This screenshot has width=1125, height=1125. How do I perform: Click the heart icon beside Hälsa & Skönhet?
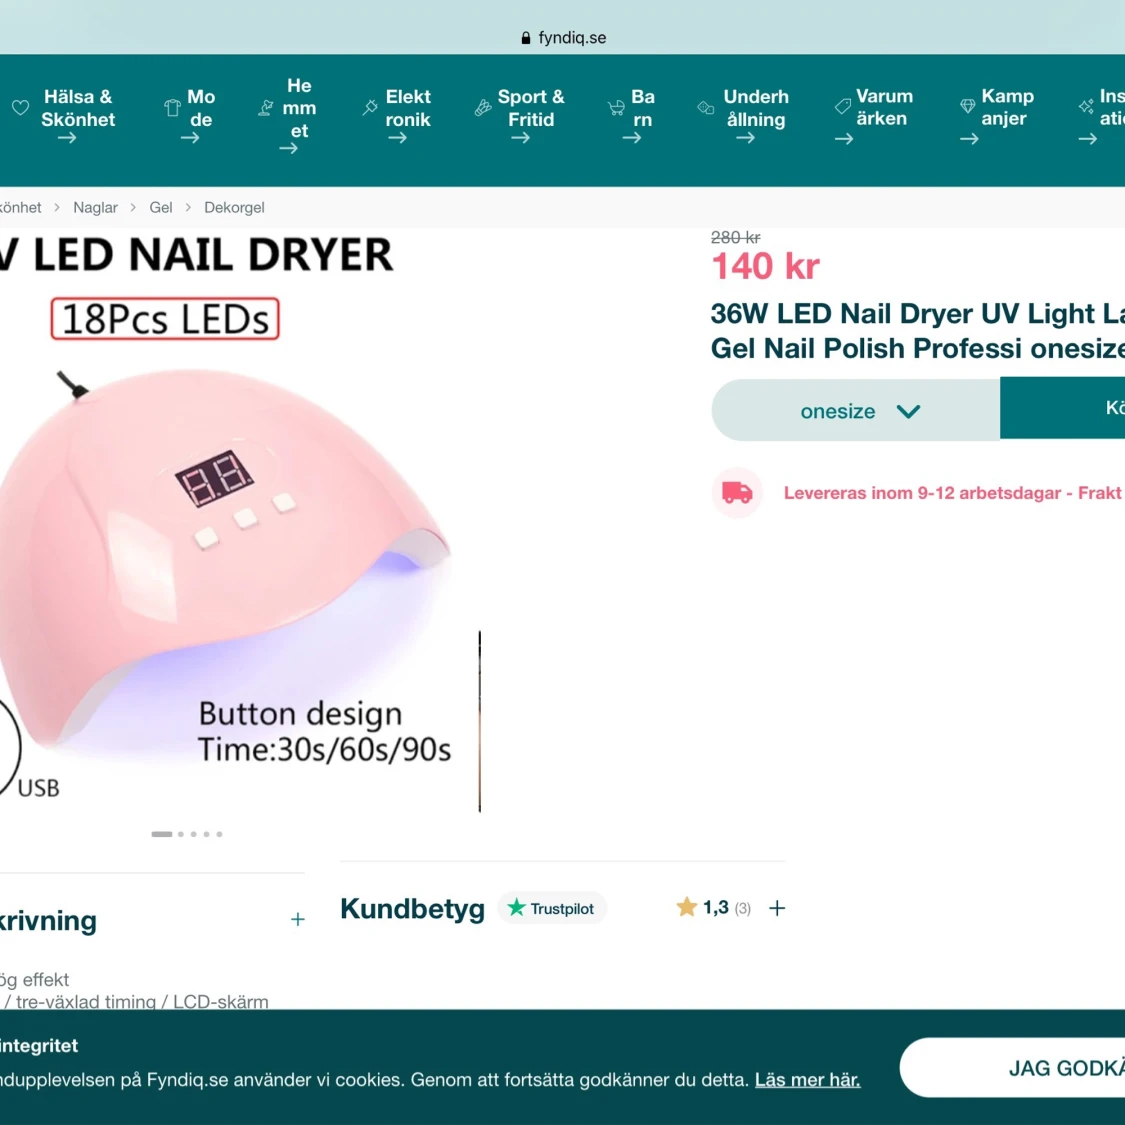tap(20, 108)
